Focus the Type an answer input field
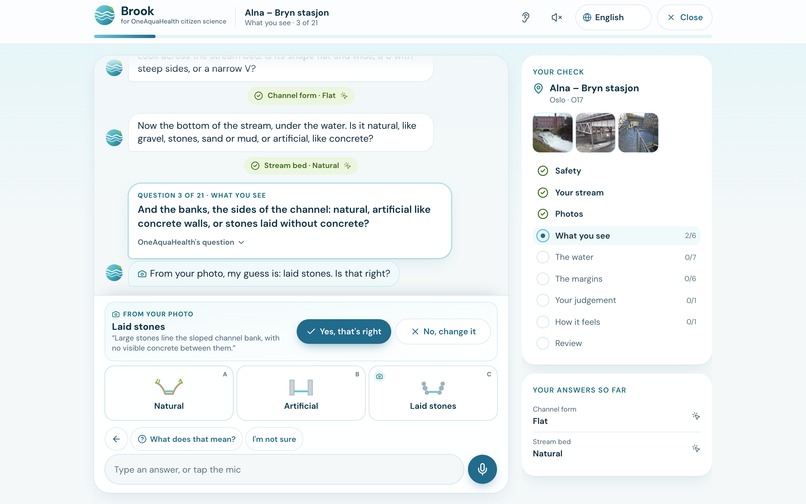Screen dimensions: 806x504 click(284, 470)
